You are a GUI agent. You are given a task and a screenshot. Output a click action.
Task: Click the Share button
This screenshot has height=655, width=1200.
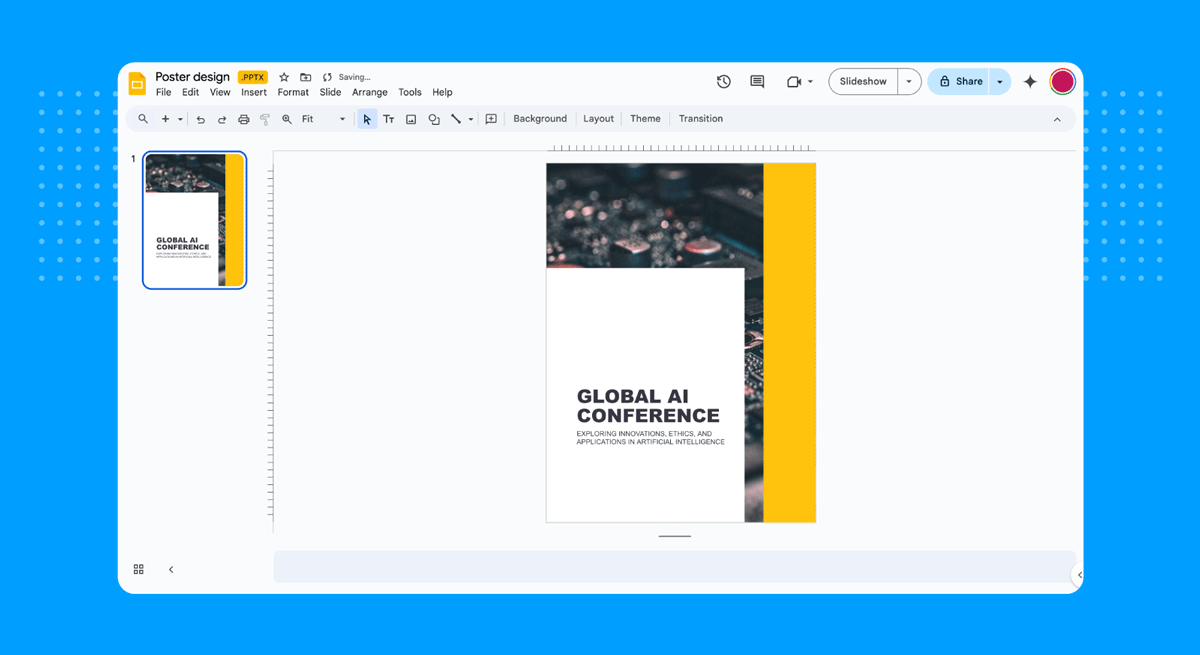(x=959, y=82)
